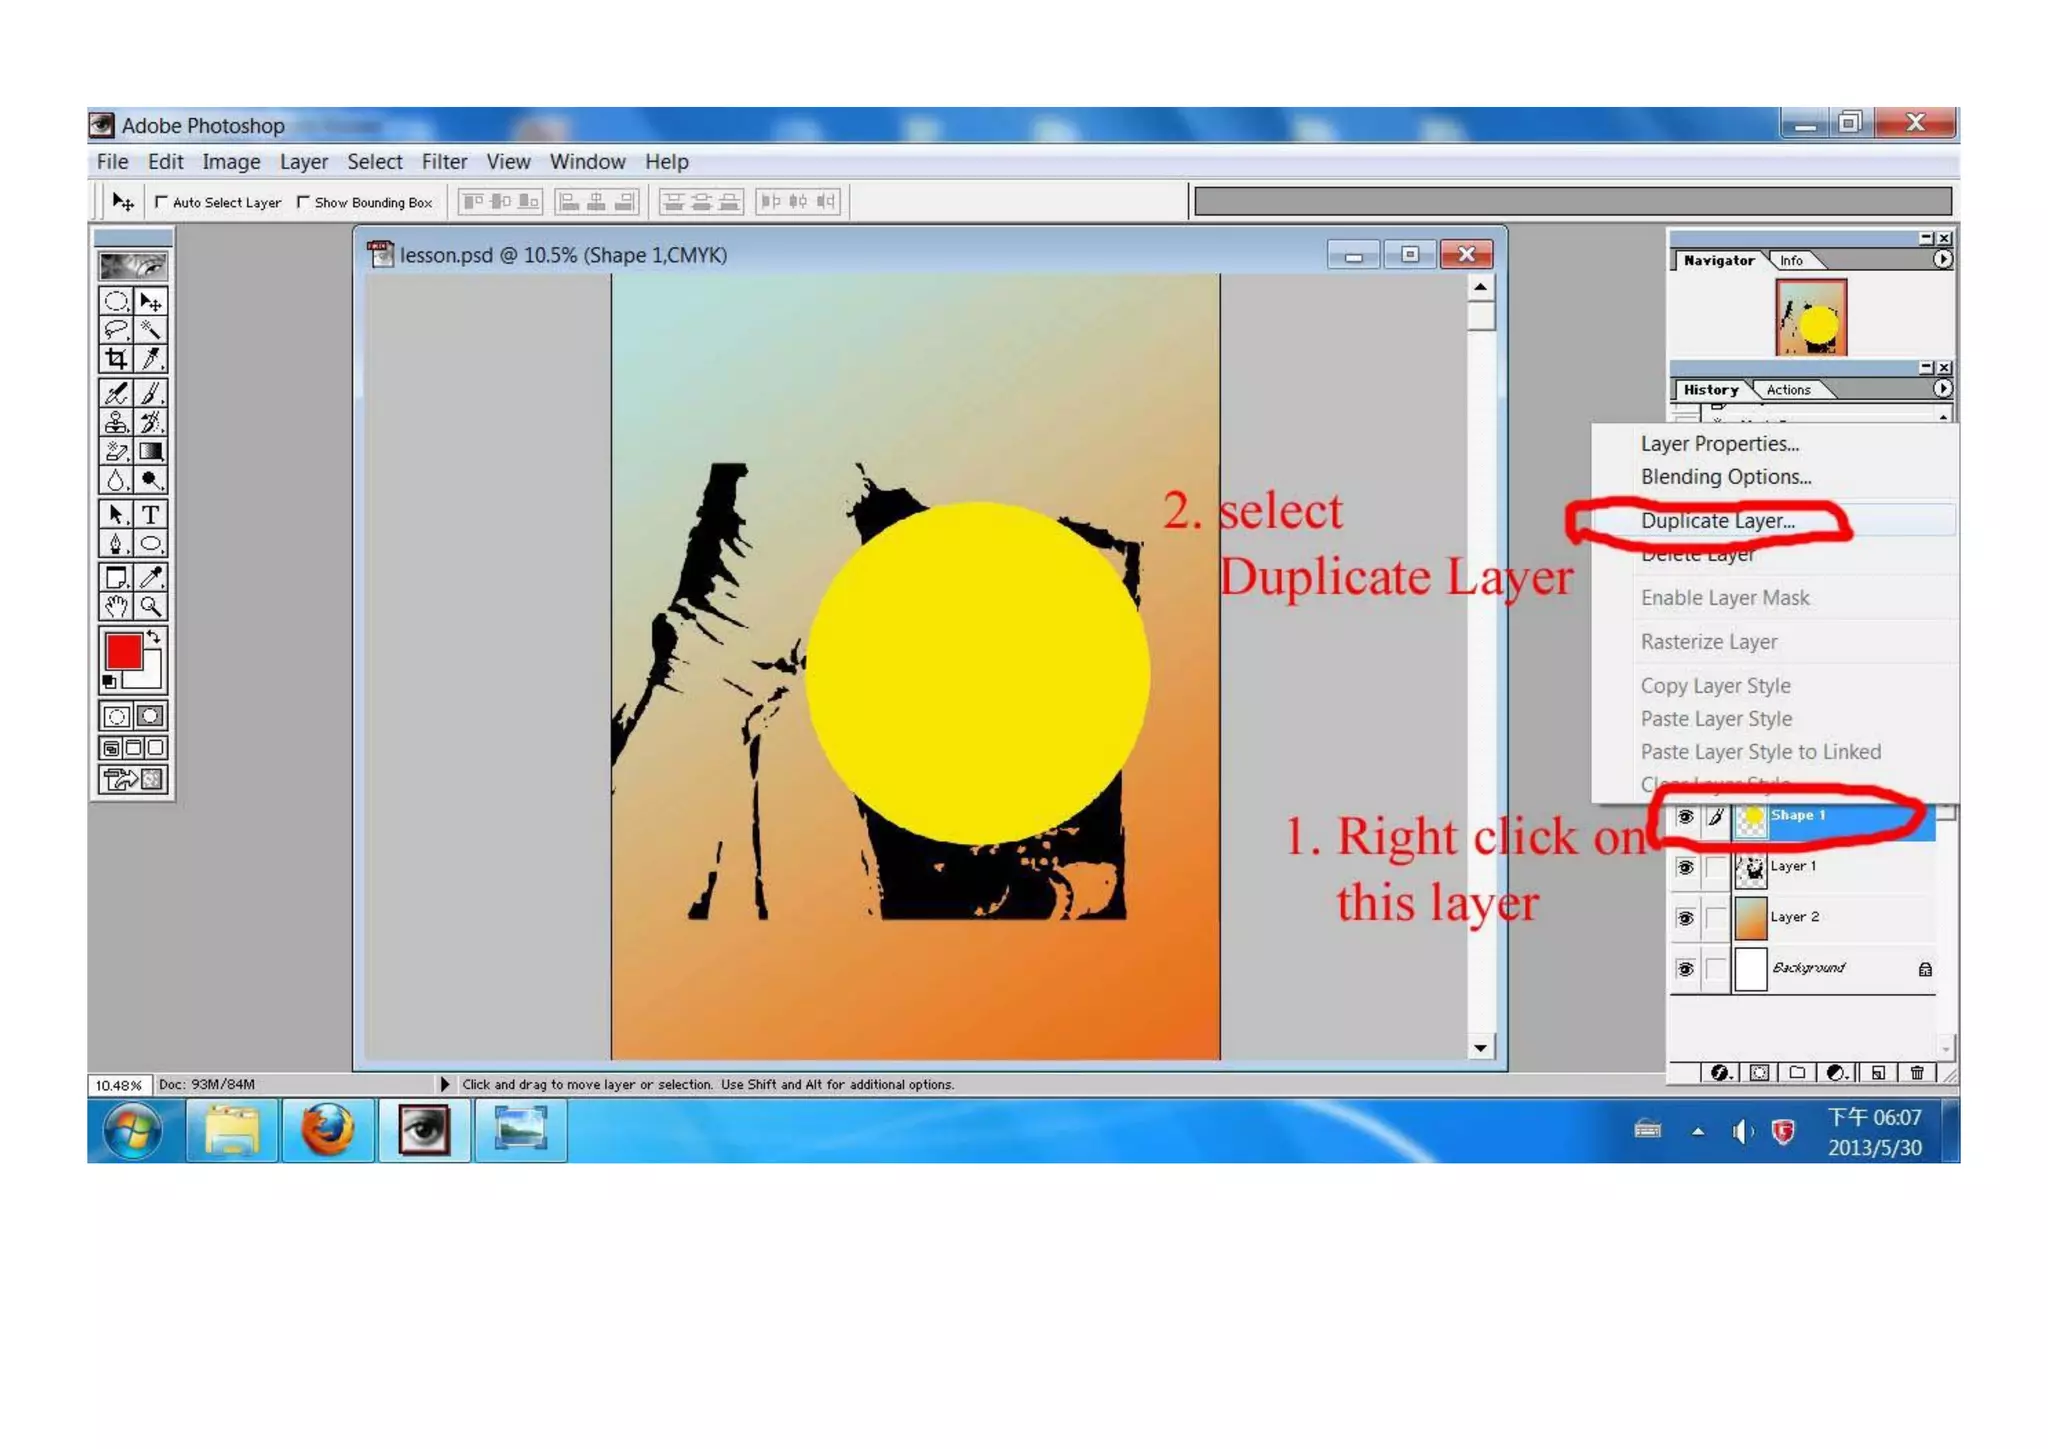The width and height of the screenshot is (2048, 1449).
Task: Click the swap foreground/background colors arrow
Action: pyautogui.click(x=153, y=636)
